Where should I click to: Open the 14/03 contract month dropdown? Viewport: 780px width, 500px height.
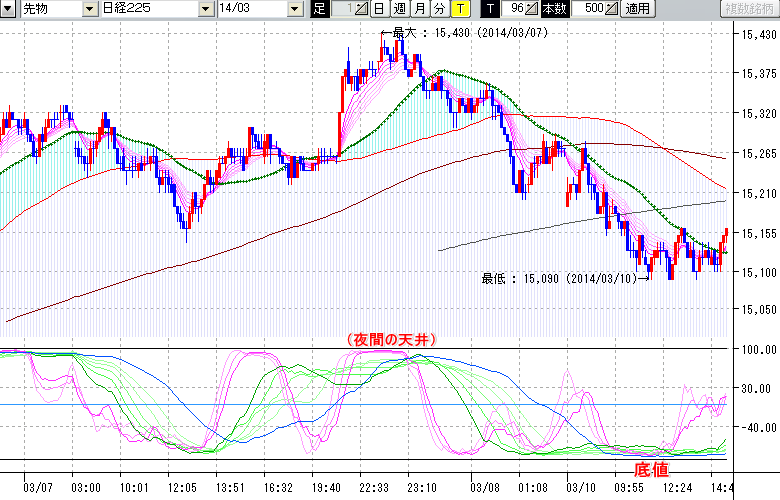294,9
